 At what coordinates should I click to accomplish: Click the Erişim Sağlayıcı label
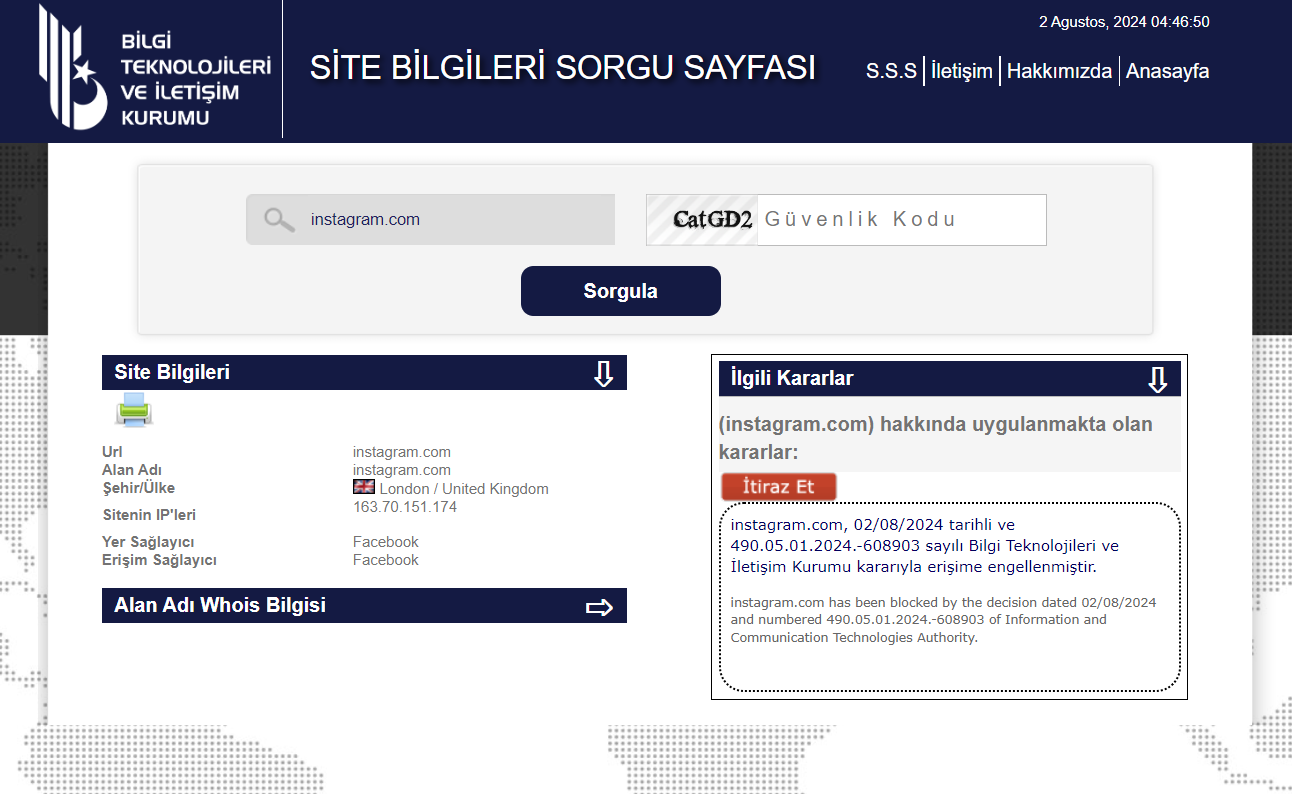(x=160, y=560)
